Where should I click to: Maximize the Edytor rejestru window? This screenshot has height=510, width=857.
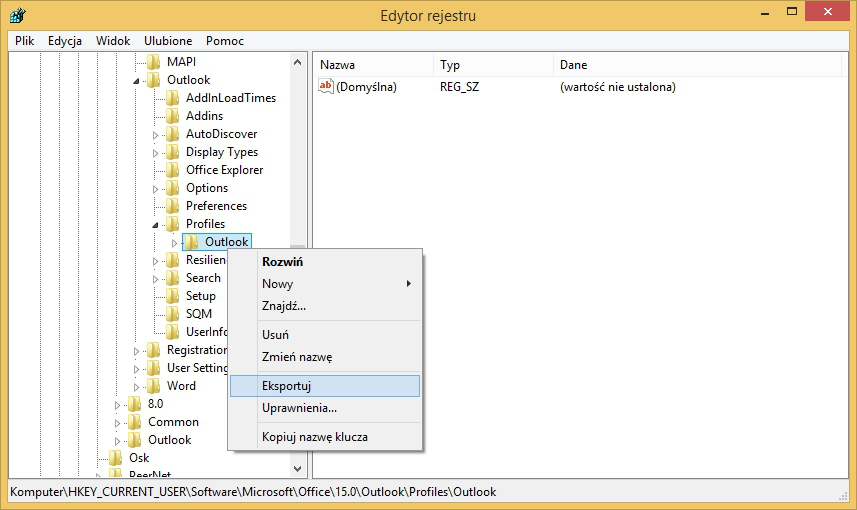pos(792,12)
